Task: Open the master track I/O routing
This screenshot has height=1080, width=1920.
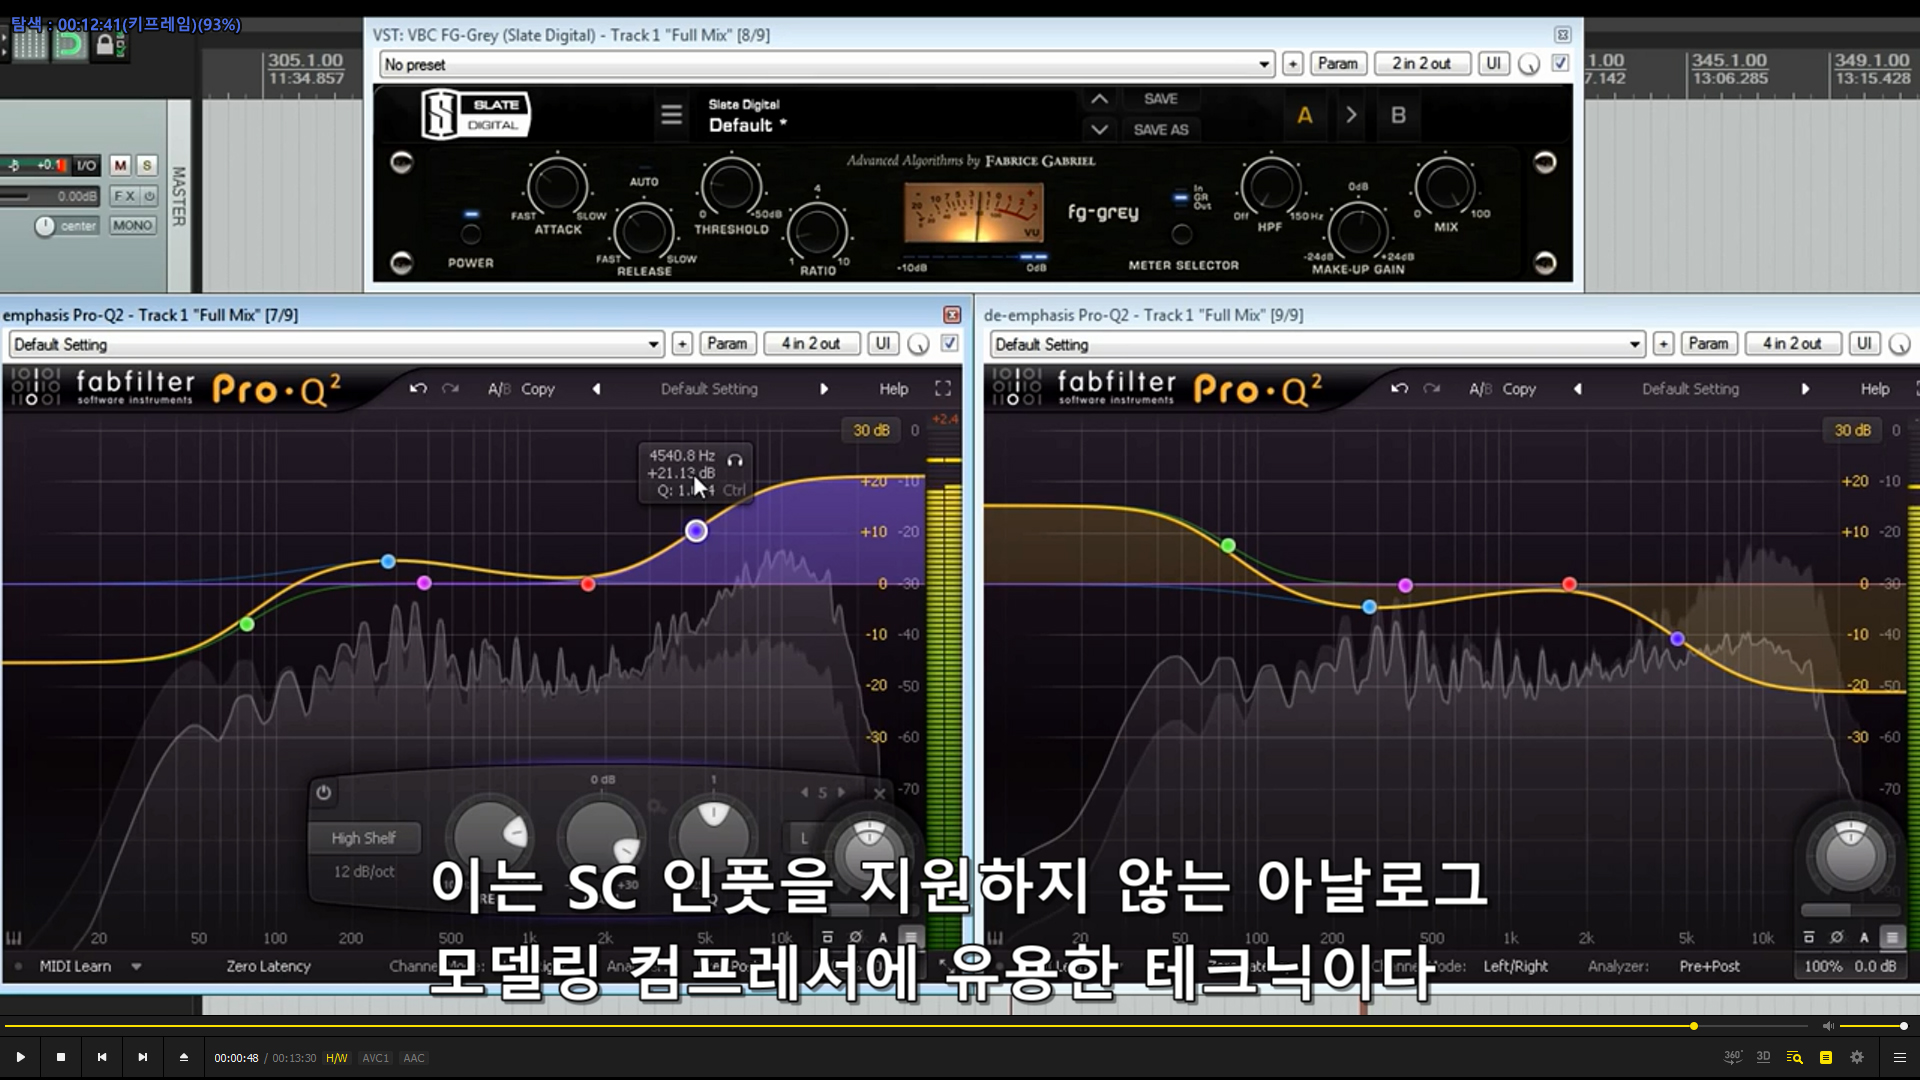Action: [87, 165]
